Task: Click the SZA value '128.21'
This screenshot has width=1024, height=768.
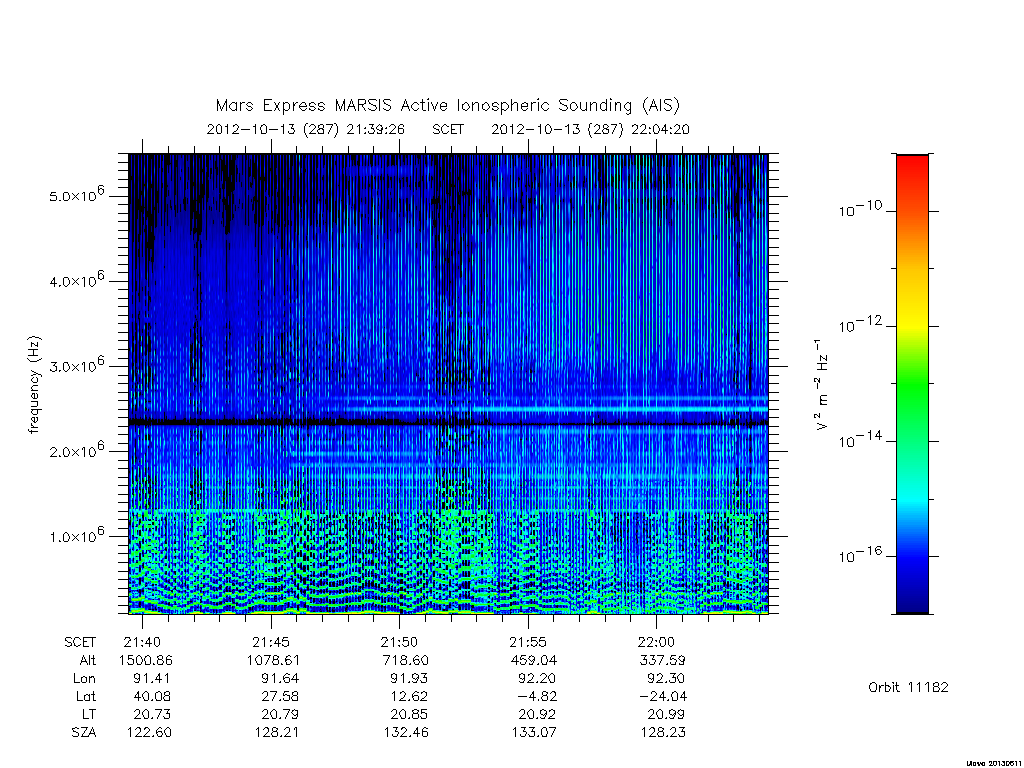Action: pyautogui.click(x=276, y=733)
